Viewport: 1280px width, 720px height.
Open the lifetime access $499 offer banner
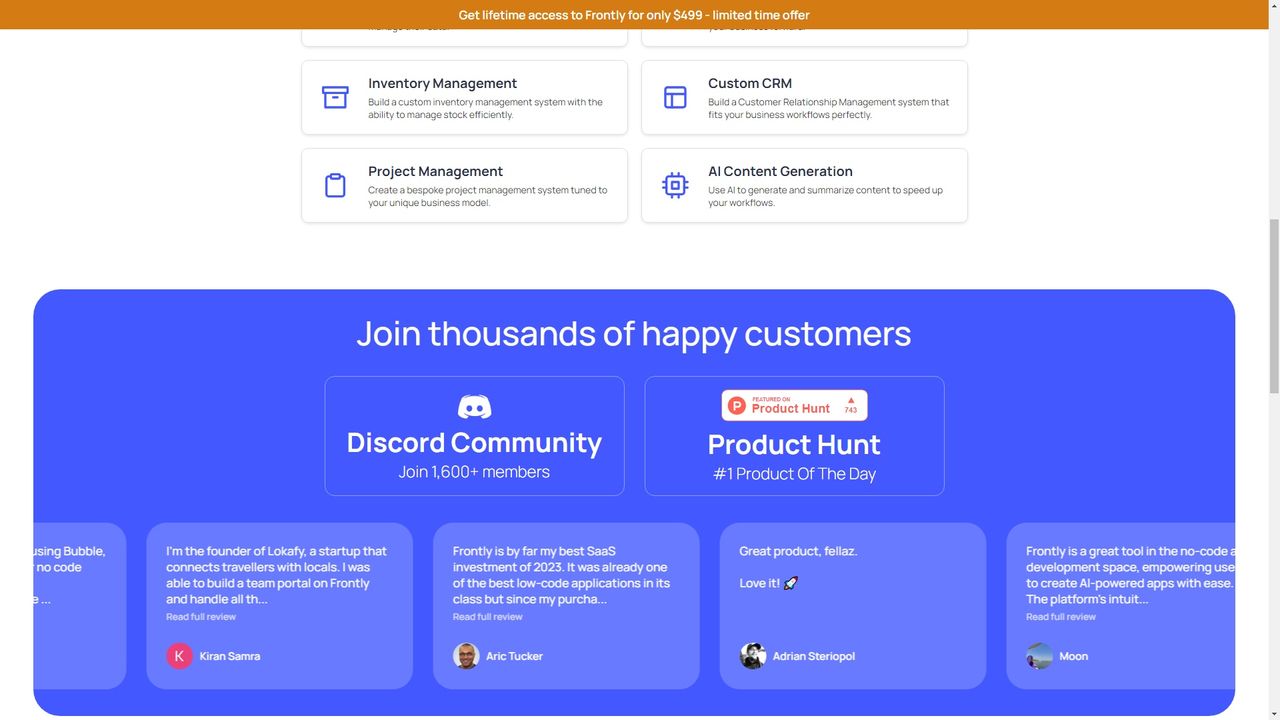634,15
